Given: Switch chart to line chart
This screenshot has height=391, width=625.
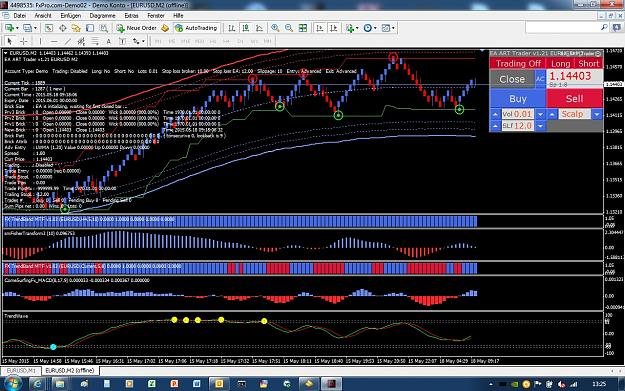Looking at the screenshot, I should (x=259, y=28).
